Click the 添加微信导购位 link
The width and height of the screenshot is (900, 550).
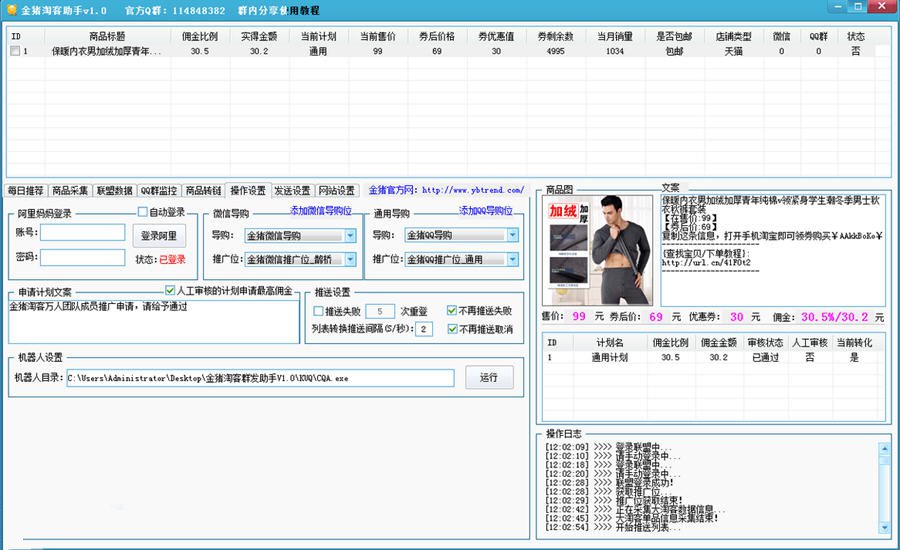[320, 211]
